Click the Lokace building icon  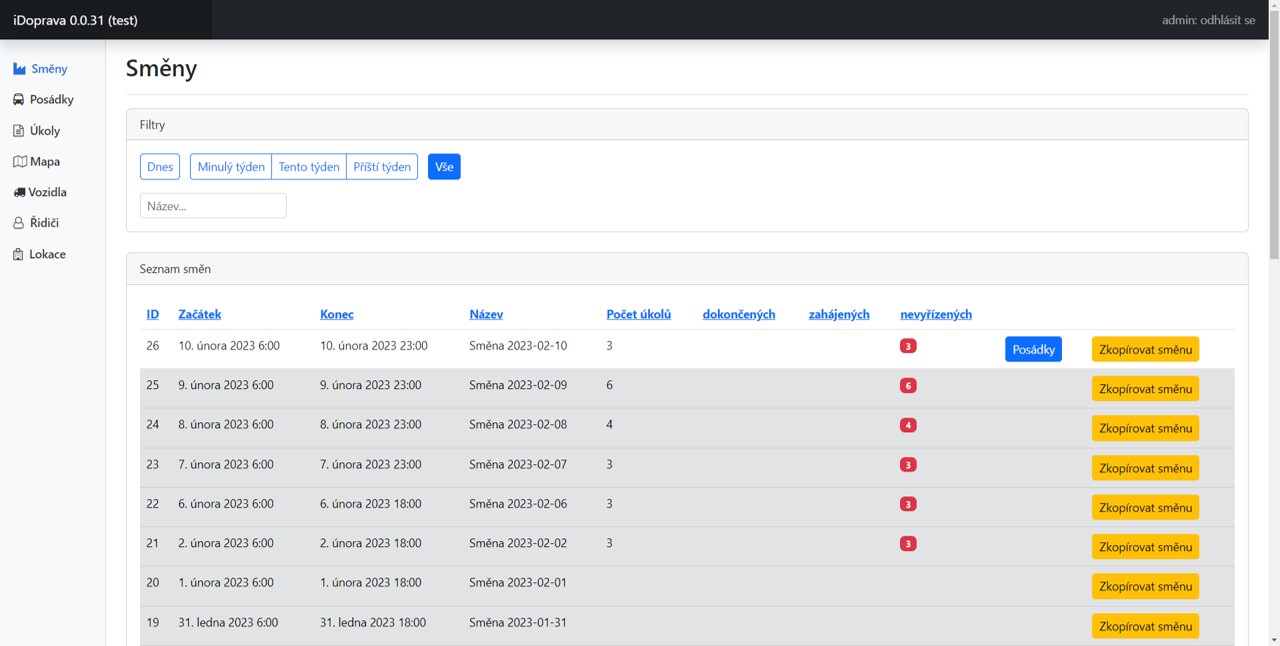click(19, 255)
